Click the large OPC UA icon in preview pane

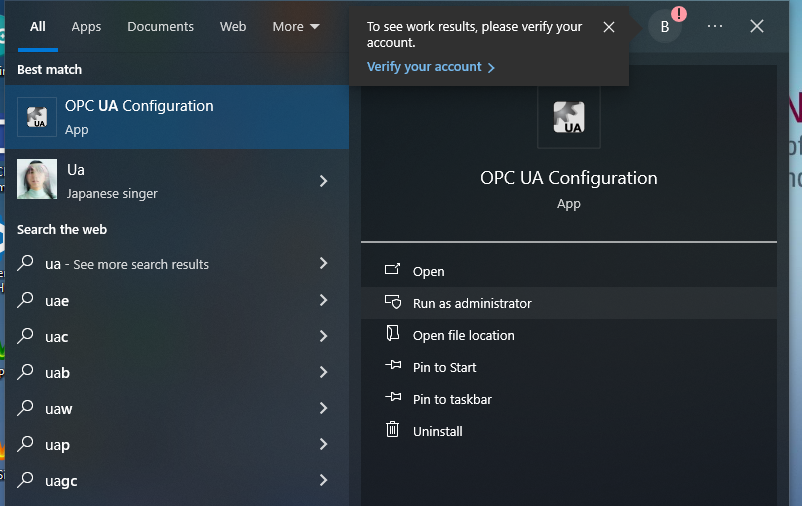pos(568,117)
